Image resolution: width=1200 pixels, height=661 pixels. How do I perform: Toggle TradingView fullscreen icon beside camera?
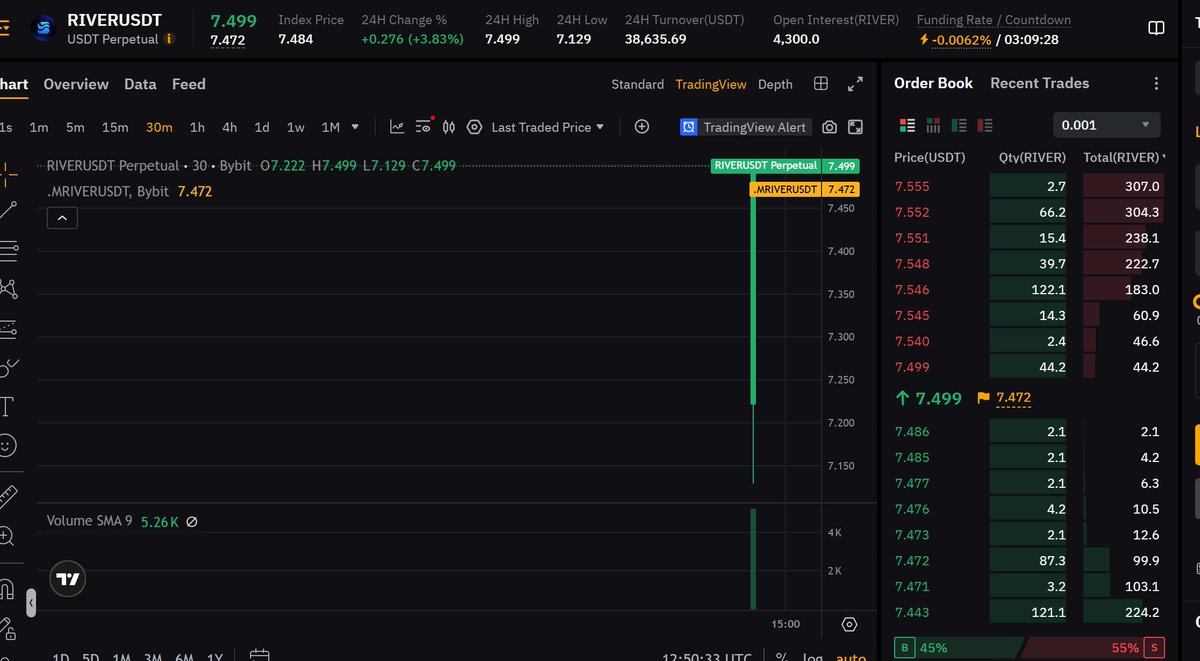point(855,127)
